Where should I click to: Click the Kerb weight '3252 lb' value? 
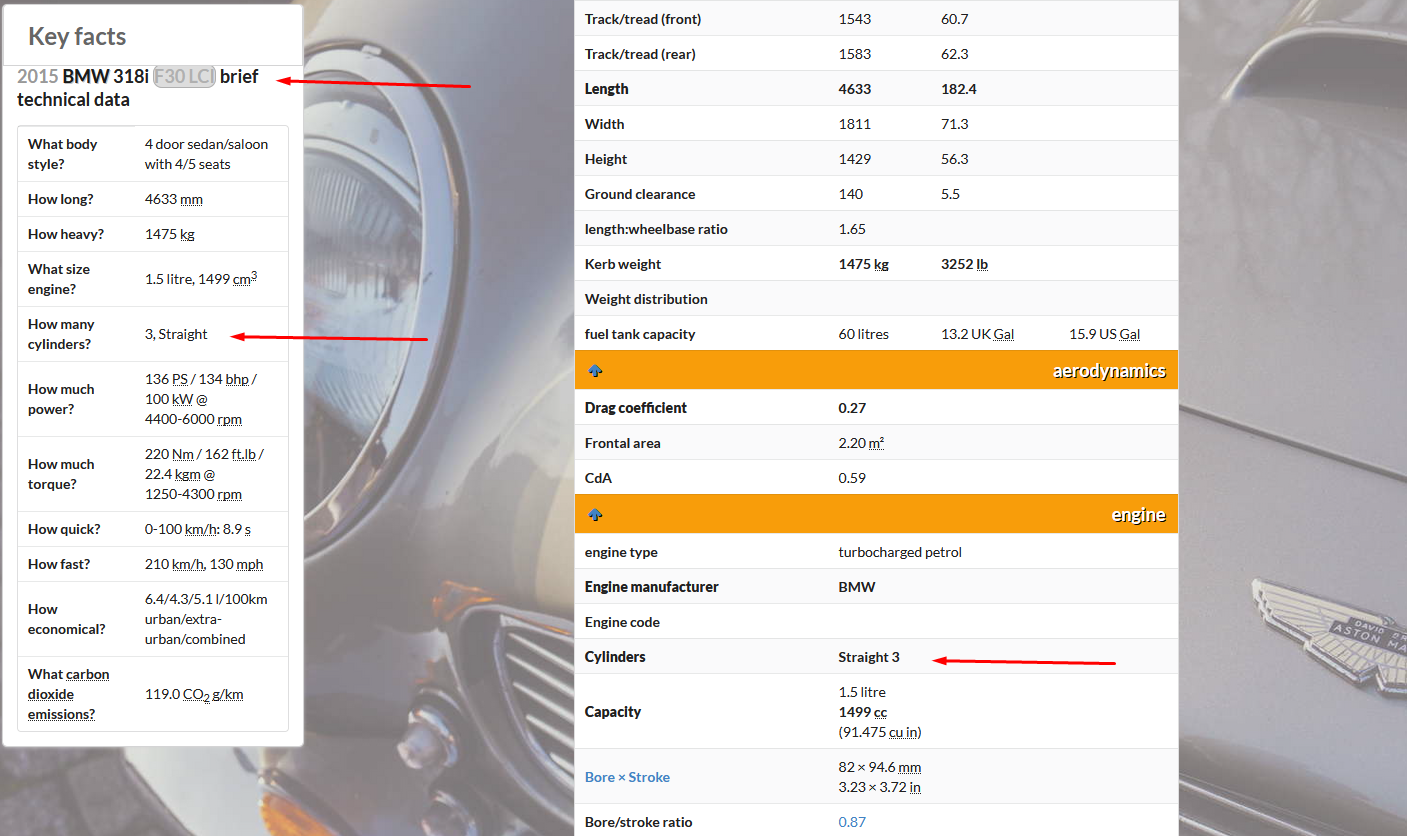coord(965,264)
